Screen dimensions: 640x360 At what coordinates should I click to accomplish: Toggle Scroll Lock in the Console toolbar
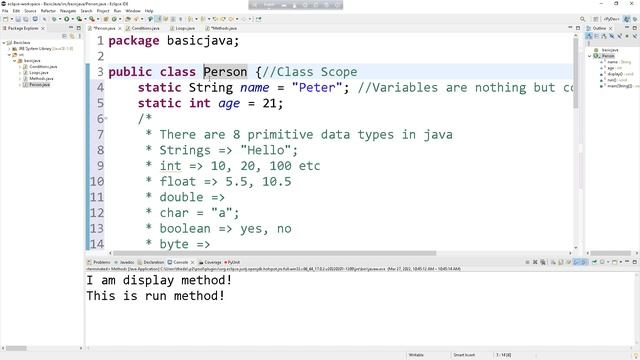coord(560,262)
